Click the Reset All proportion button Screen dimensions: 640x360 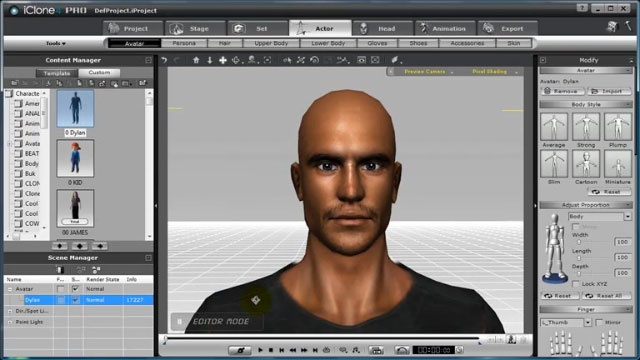(606, 296)
